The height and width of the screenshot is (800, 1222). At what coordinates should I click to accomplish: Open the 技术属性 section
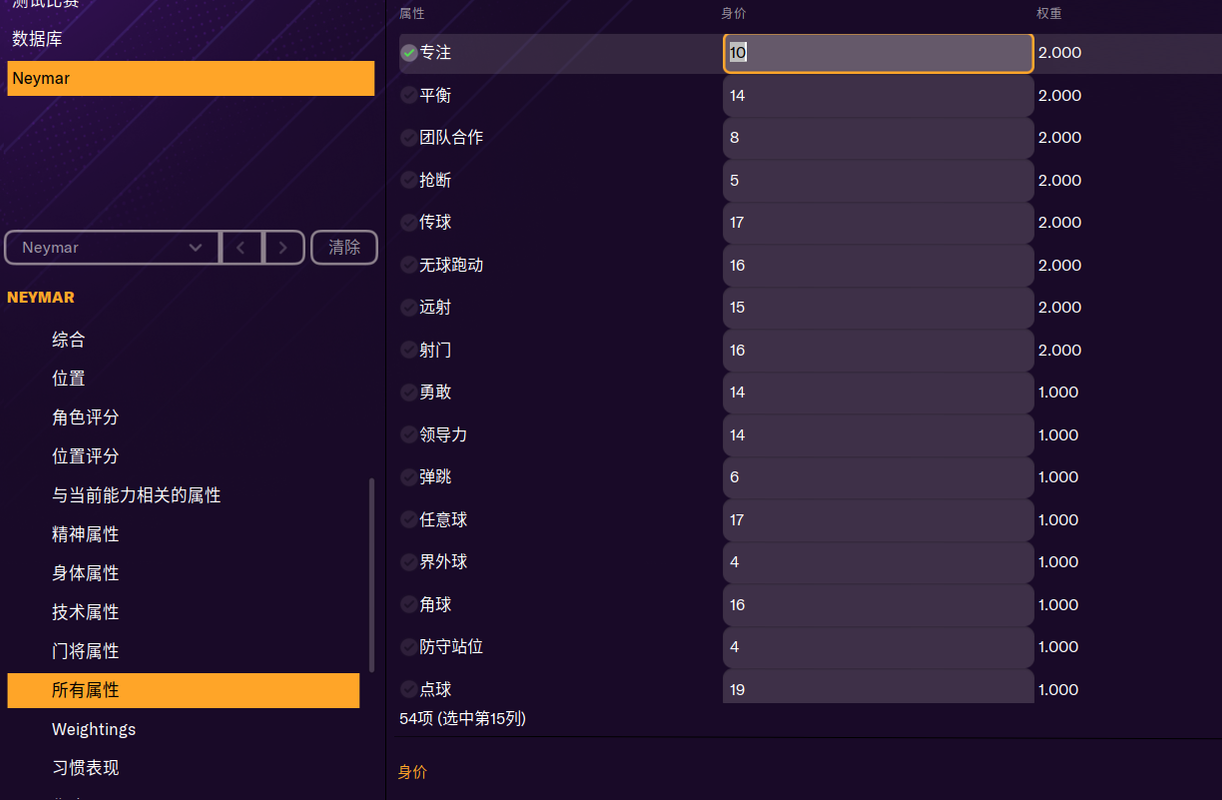(86, 612)
